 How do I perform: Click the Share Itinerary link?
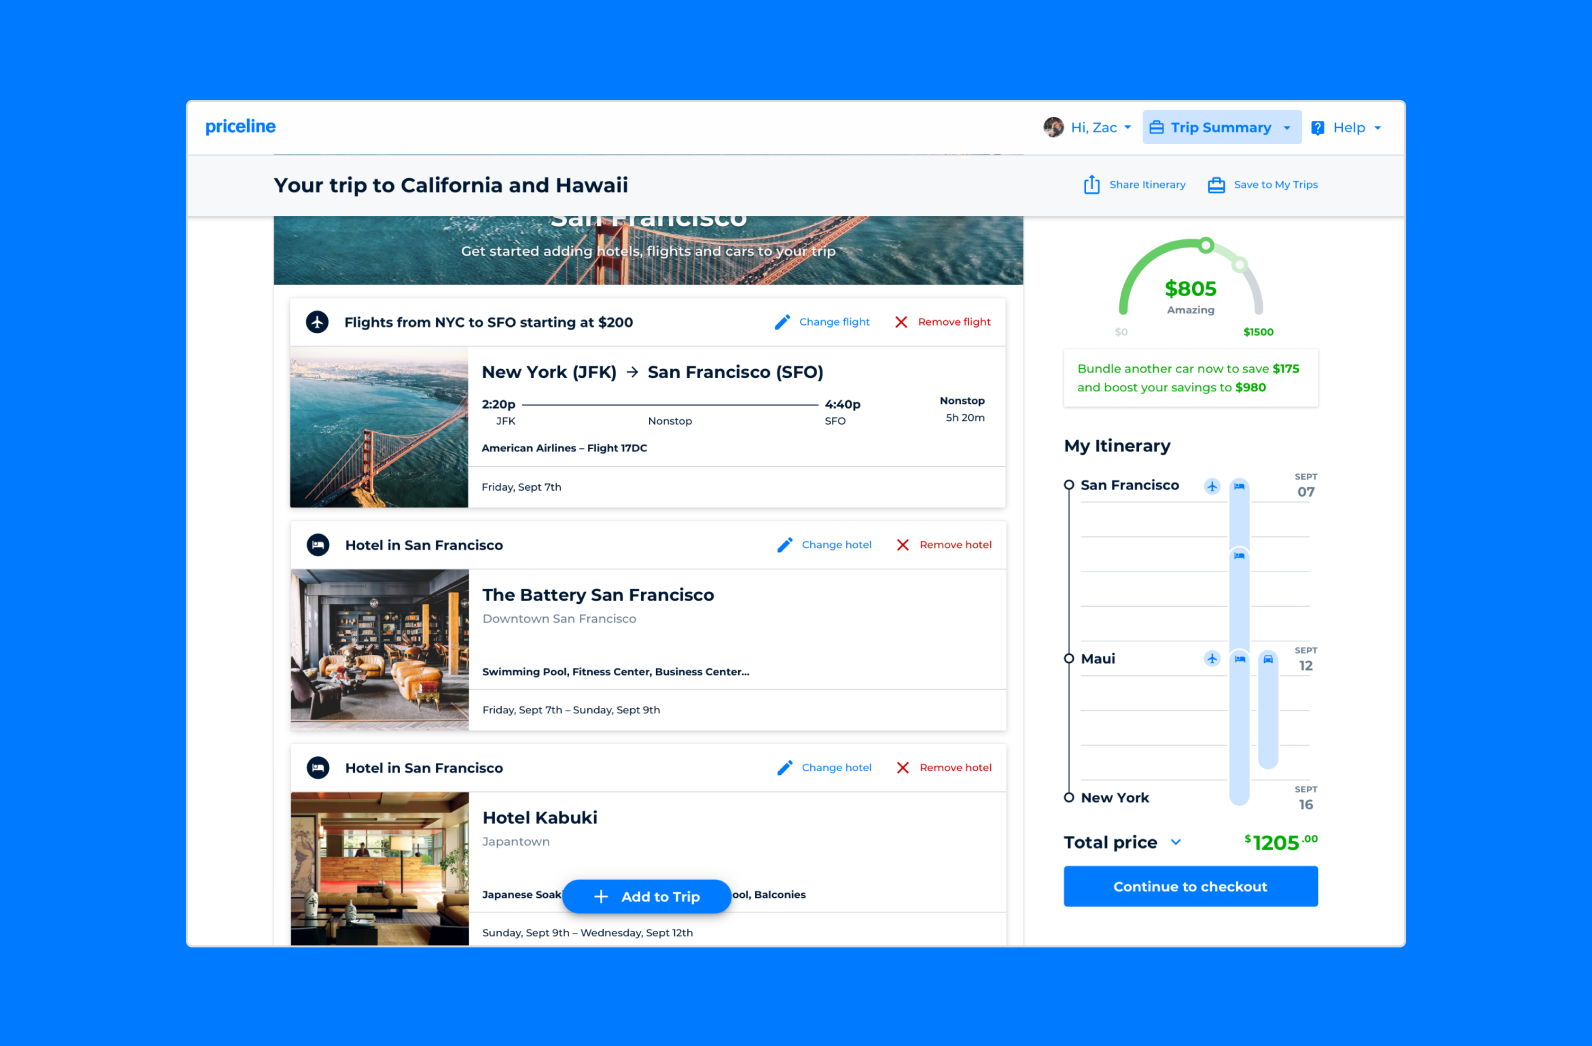1147,185
